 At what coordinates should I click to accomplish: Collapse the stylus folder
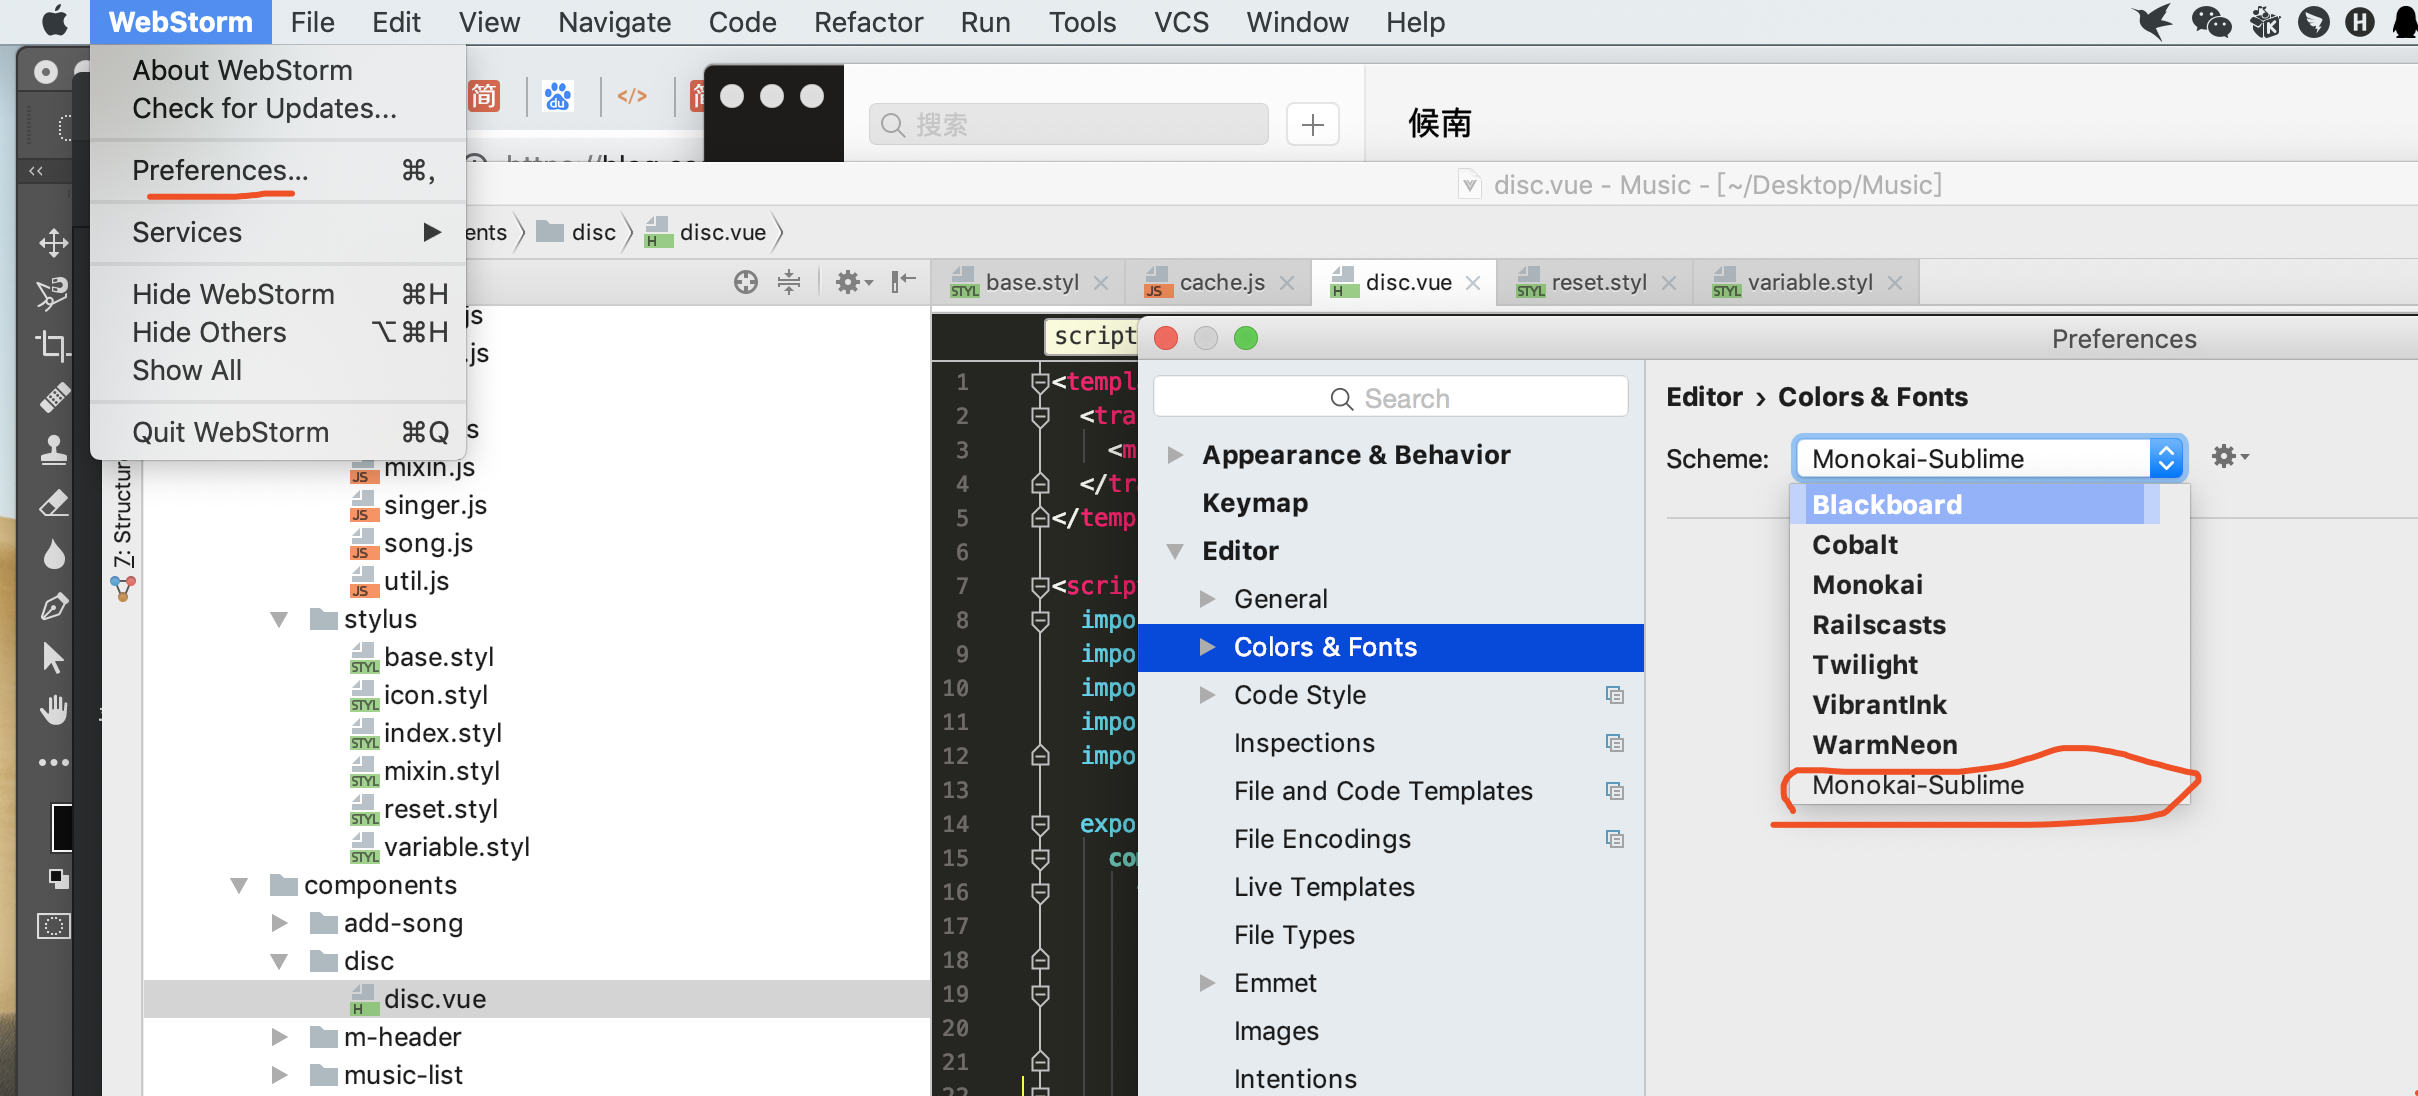point(279,620)
